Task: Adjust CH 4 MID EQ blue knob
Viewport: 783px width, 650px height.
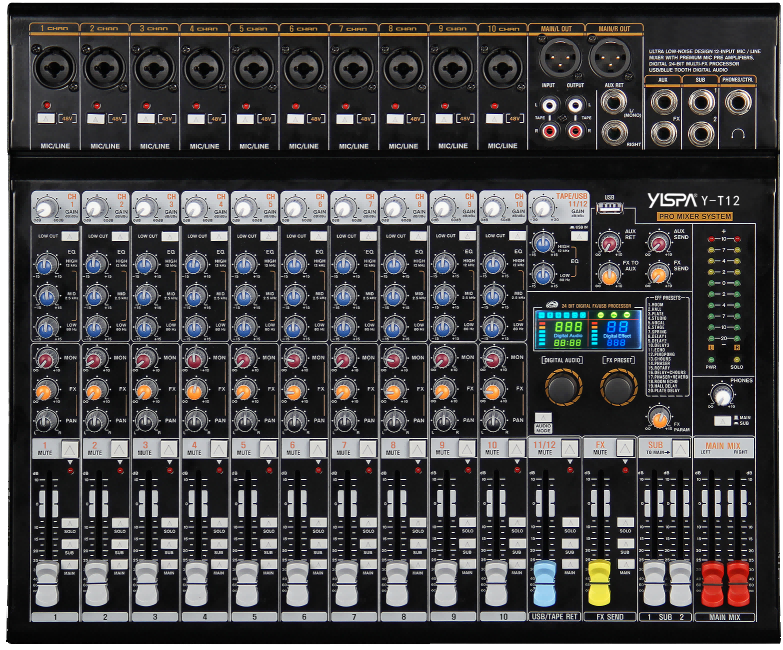Action: 195,297
